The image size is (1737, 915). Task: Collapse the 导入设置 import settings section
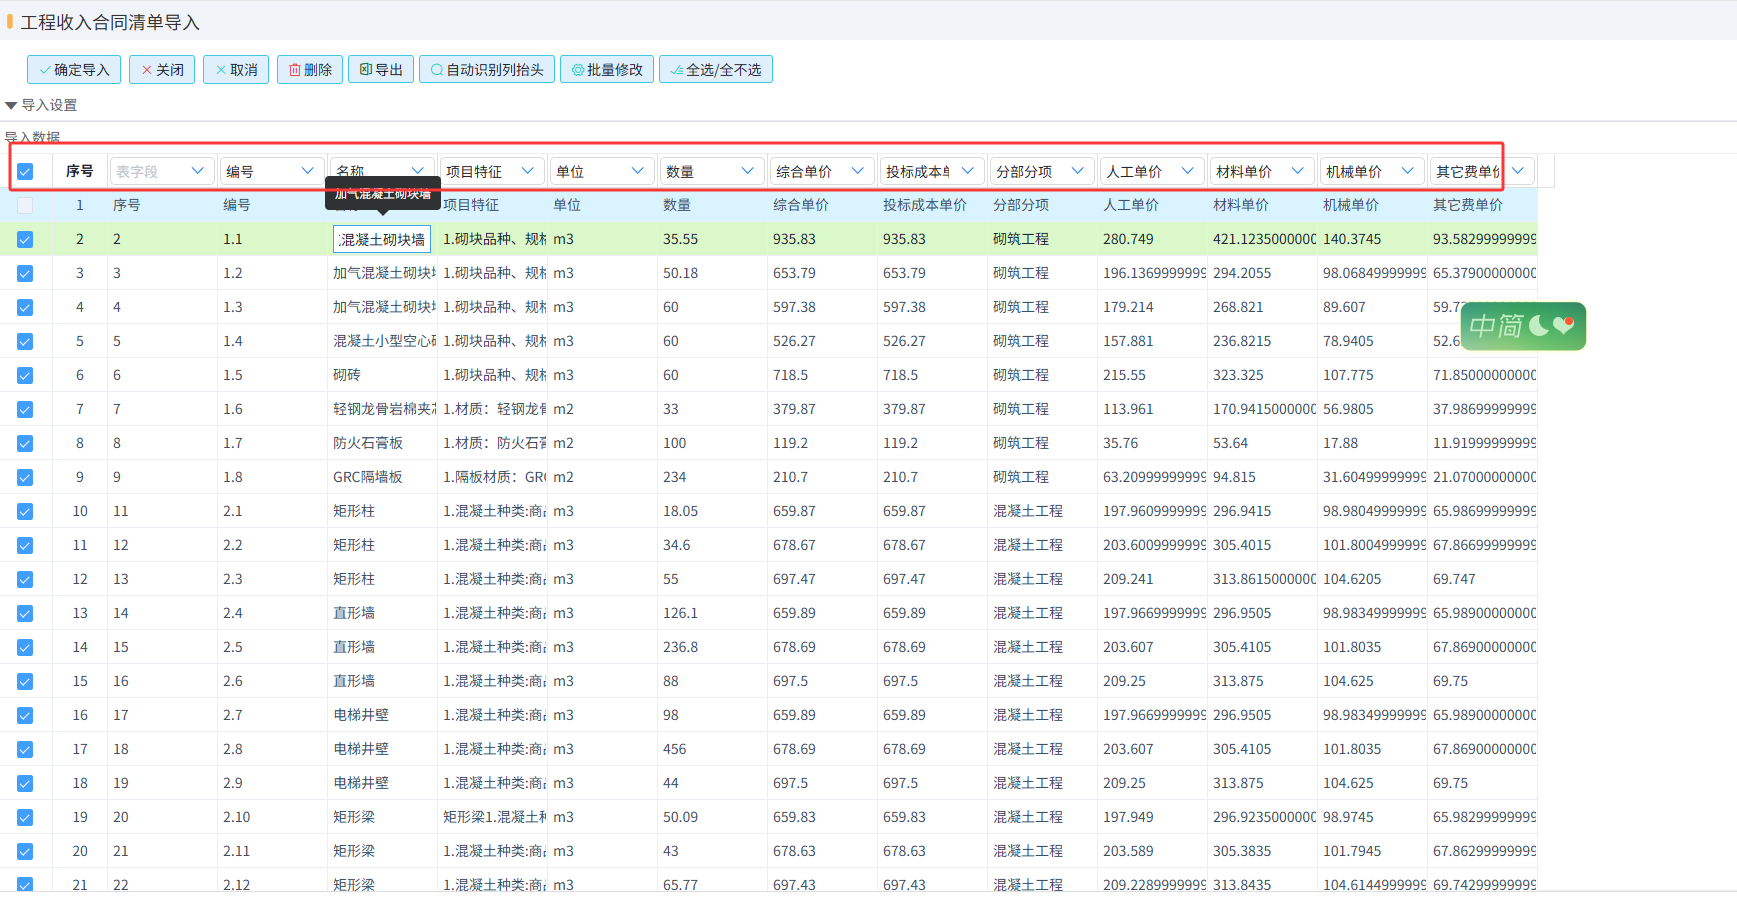pos(41,105)
